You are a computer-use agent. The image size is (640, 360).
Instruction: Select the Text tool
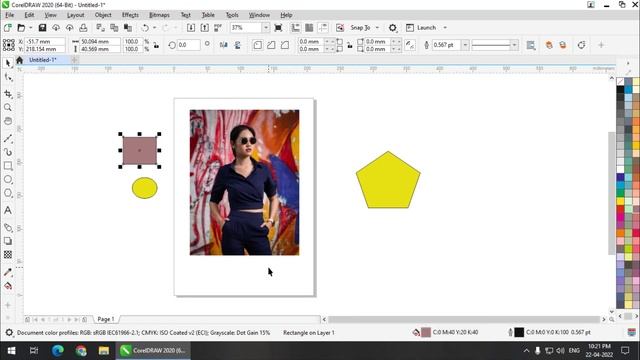[8, 210]
